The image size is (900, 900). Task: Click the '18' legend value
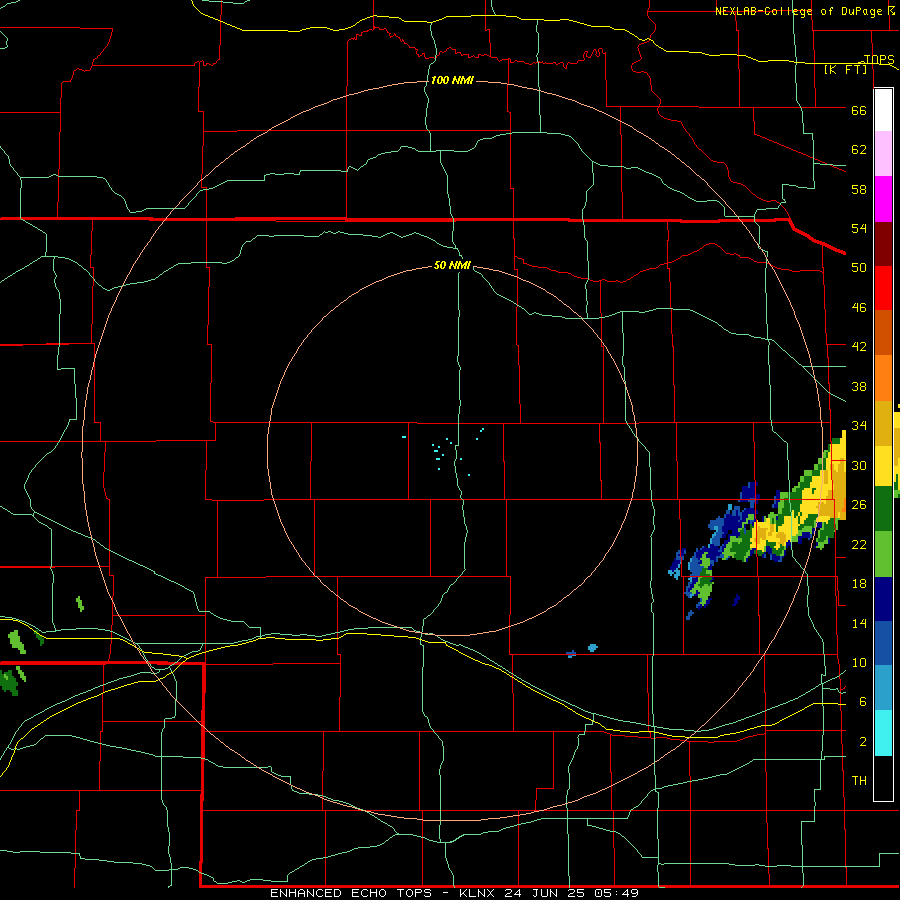tap(859, 584)
